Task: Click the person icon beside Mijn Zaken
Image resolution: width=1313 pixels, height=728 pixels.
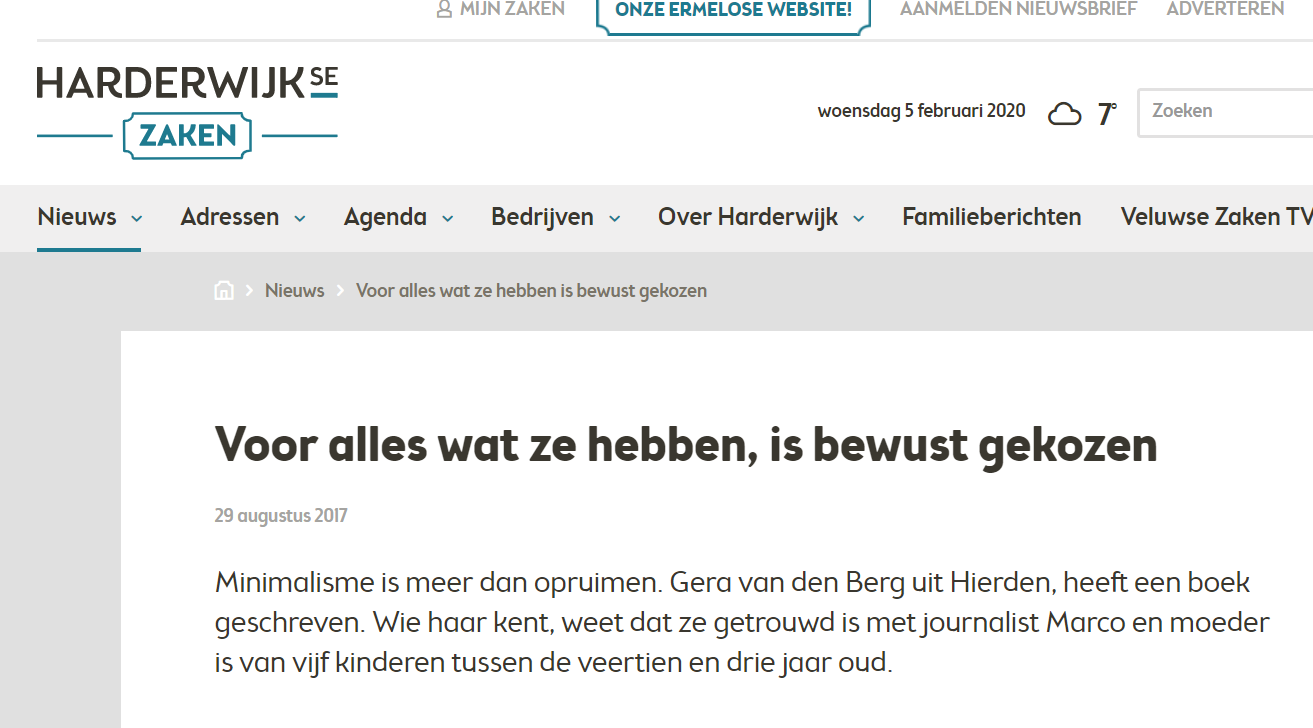Action: [x=445, y=10]
